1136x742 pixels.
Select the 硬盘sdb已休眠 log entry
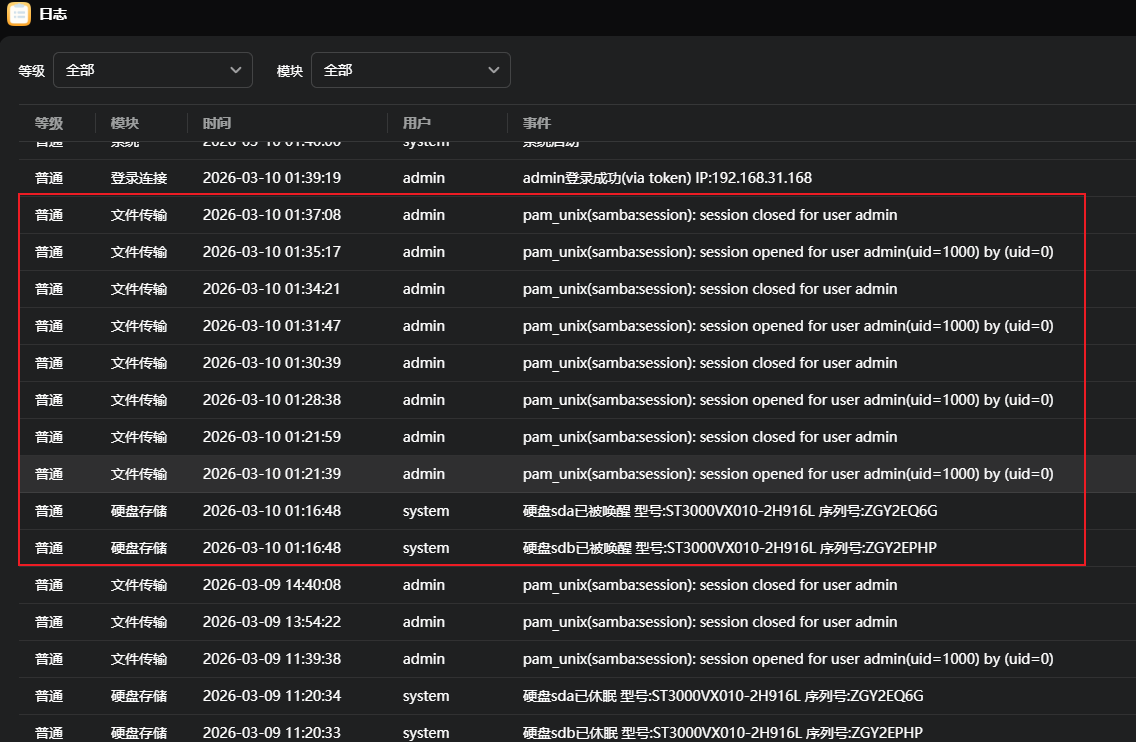tap(729, 732)
